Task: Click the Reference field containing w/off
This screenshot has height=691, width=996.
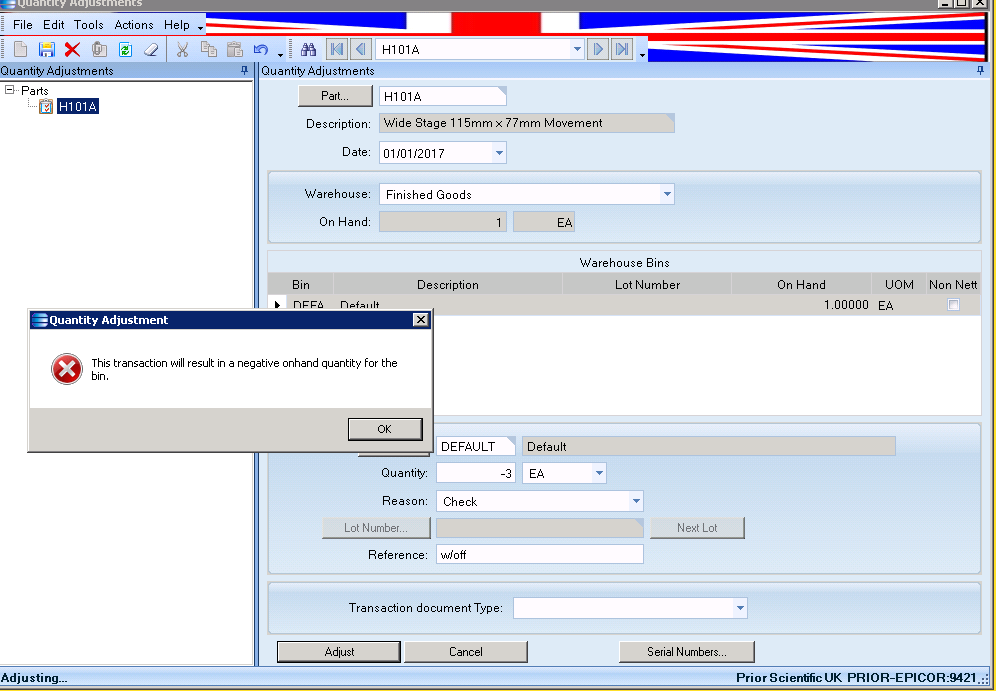Action: (539, 554)
